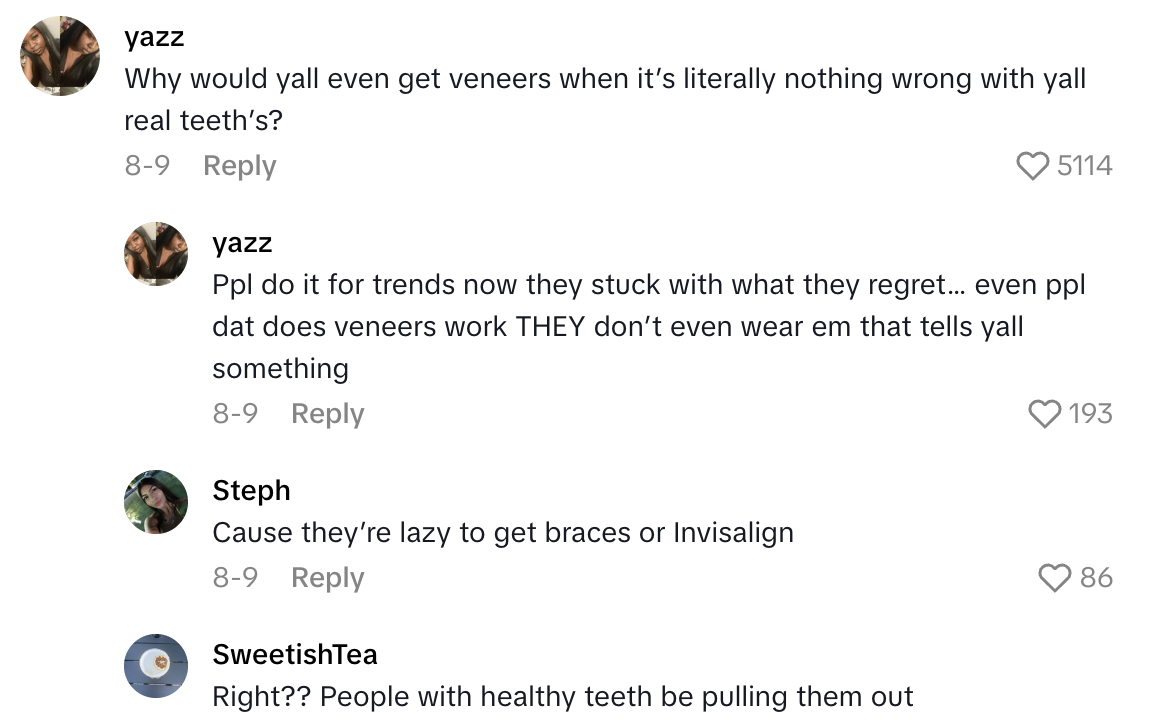The image size is (1160, 722).
Task: Click the heart icon showing 193 likes
Action: 1045,414
